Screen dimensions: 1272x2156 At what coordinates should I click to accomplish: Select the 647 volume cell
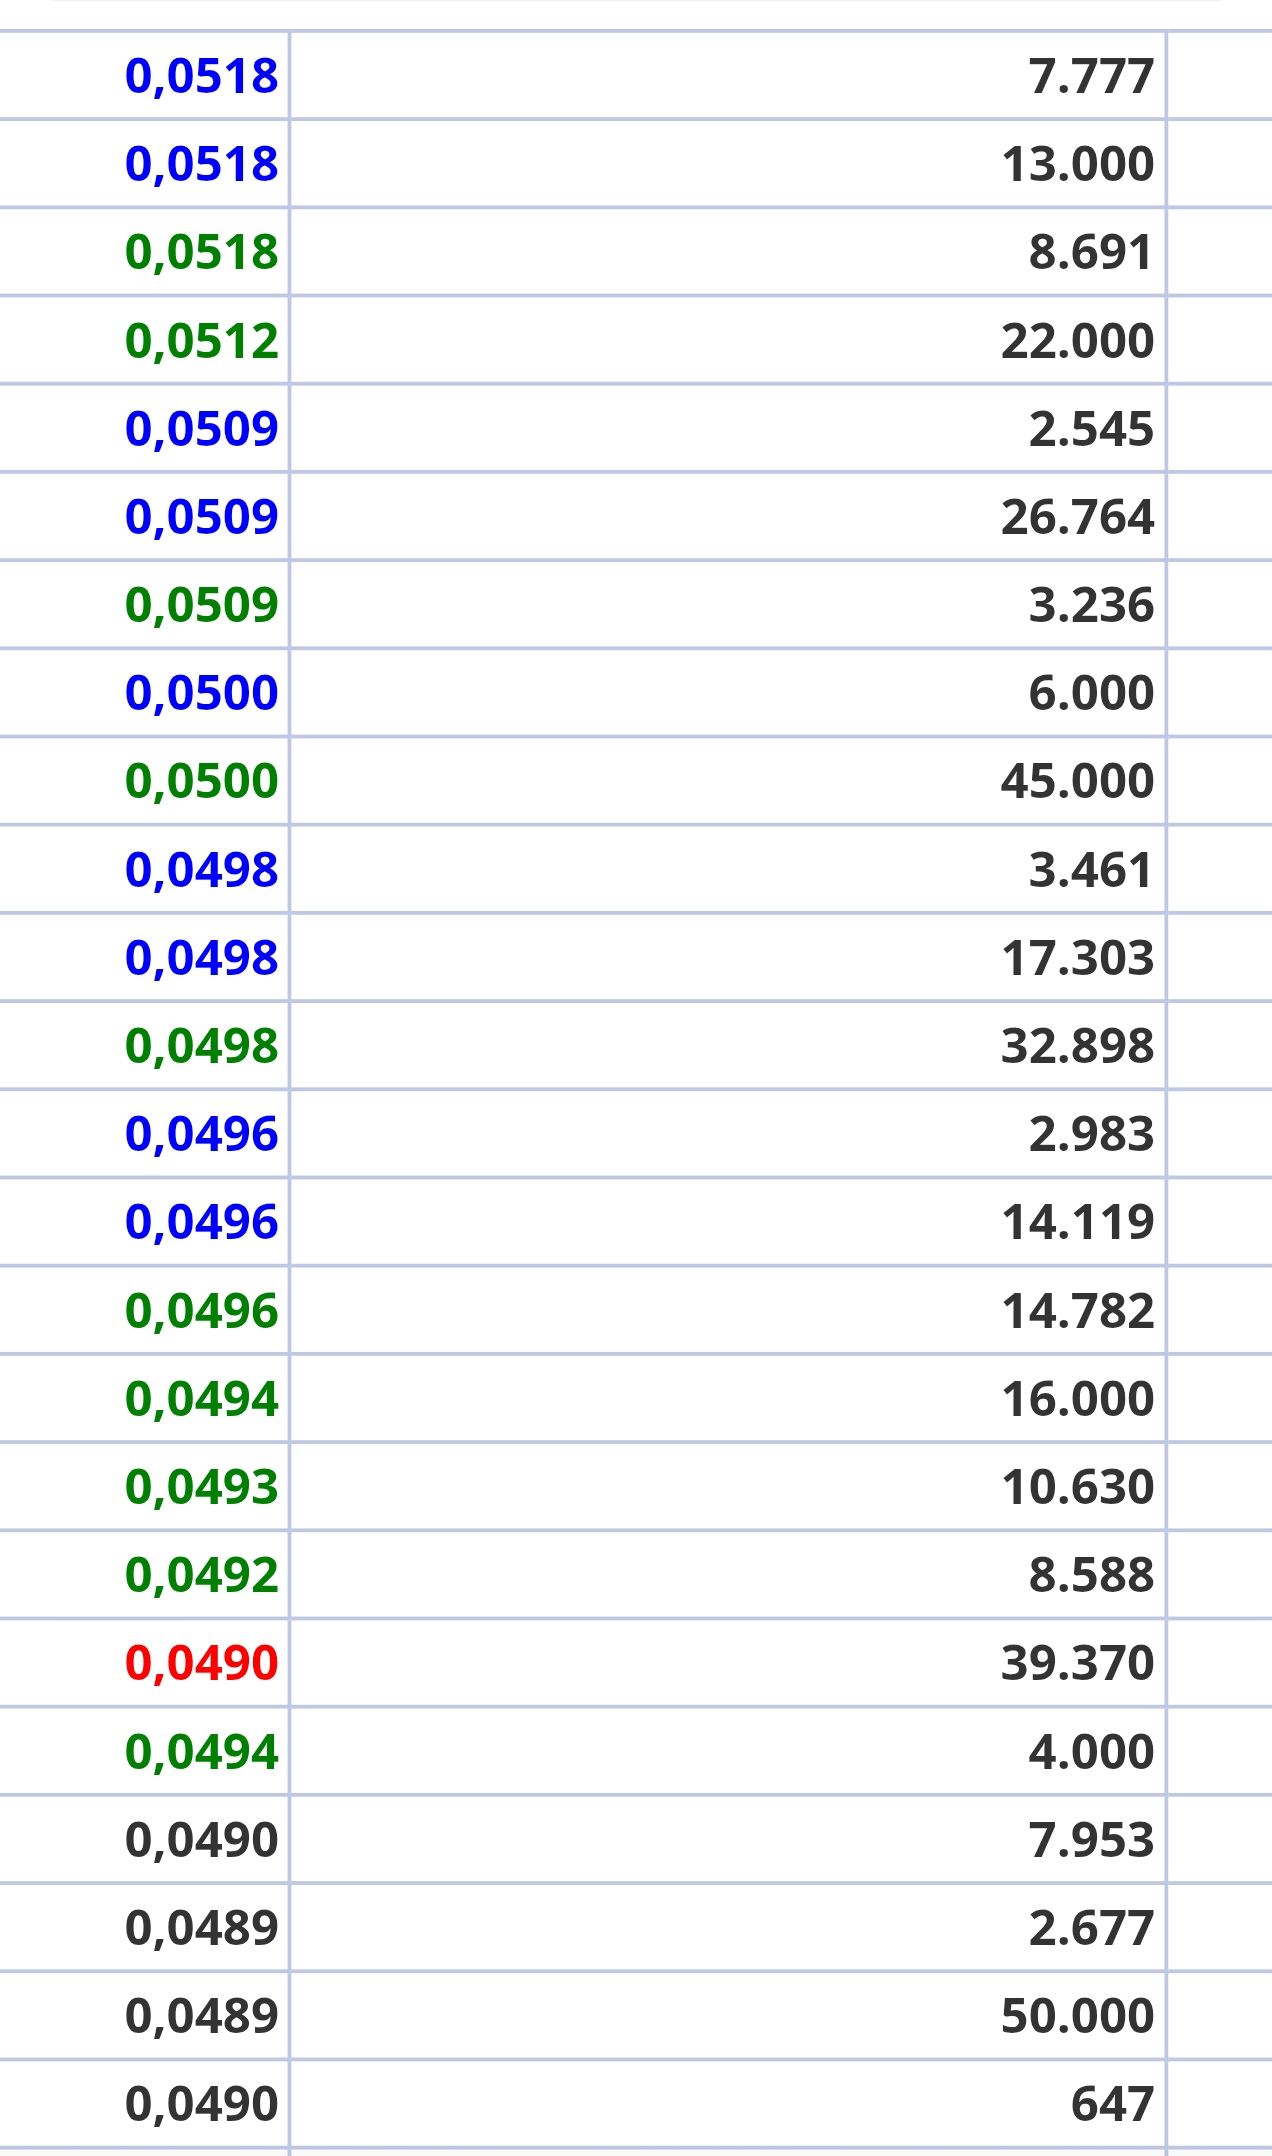pyautogui.click(x=728, y=2104)
